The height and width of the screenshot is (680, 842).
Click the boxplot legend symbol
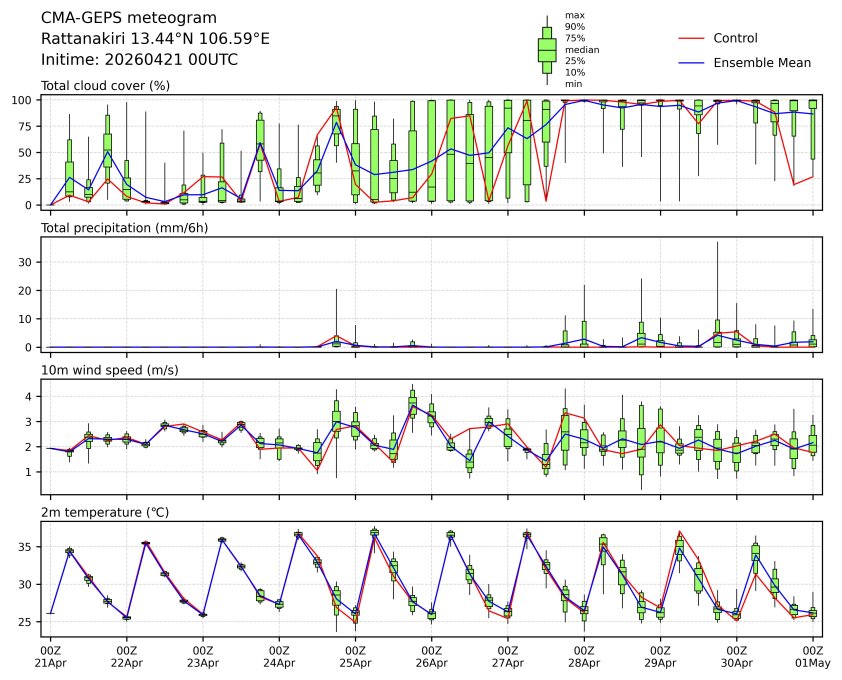[547, 50]
